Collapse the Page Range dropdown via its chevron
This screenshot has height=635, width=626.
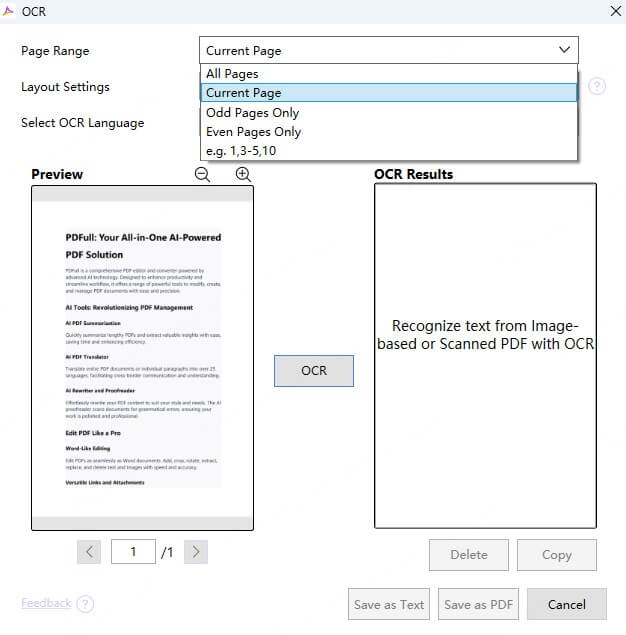click(x=564, y=50)
